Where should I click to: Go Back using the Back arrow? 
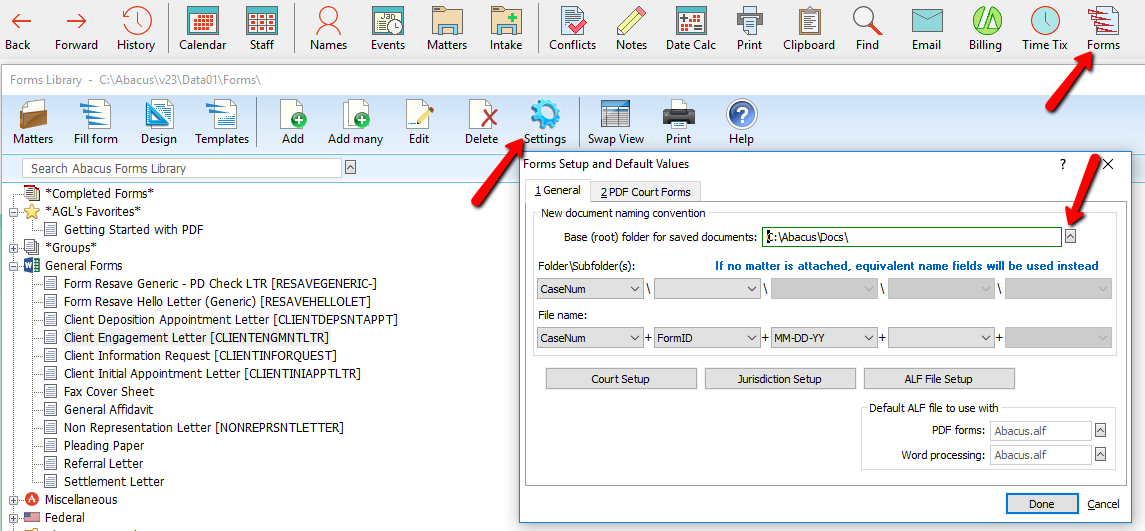coord(18,28)
